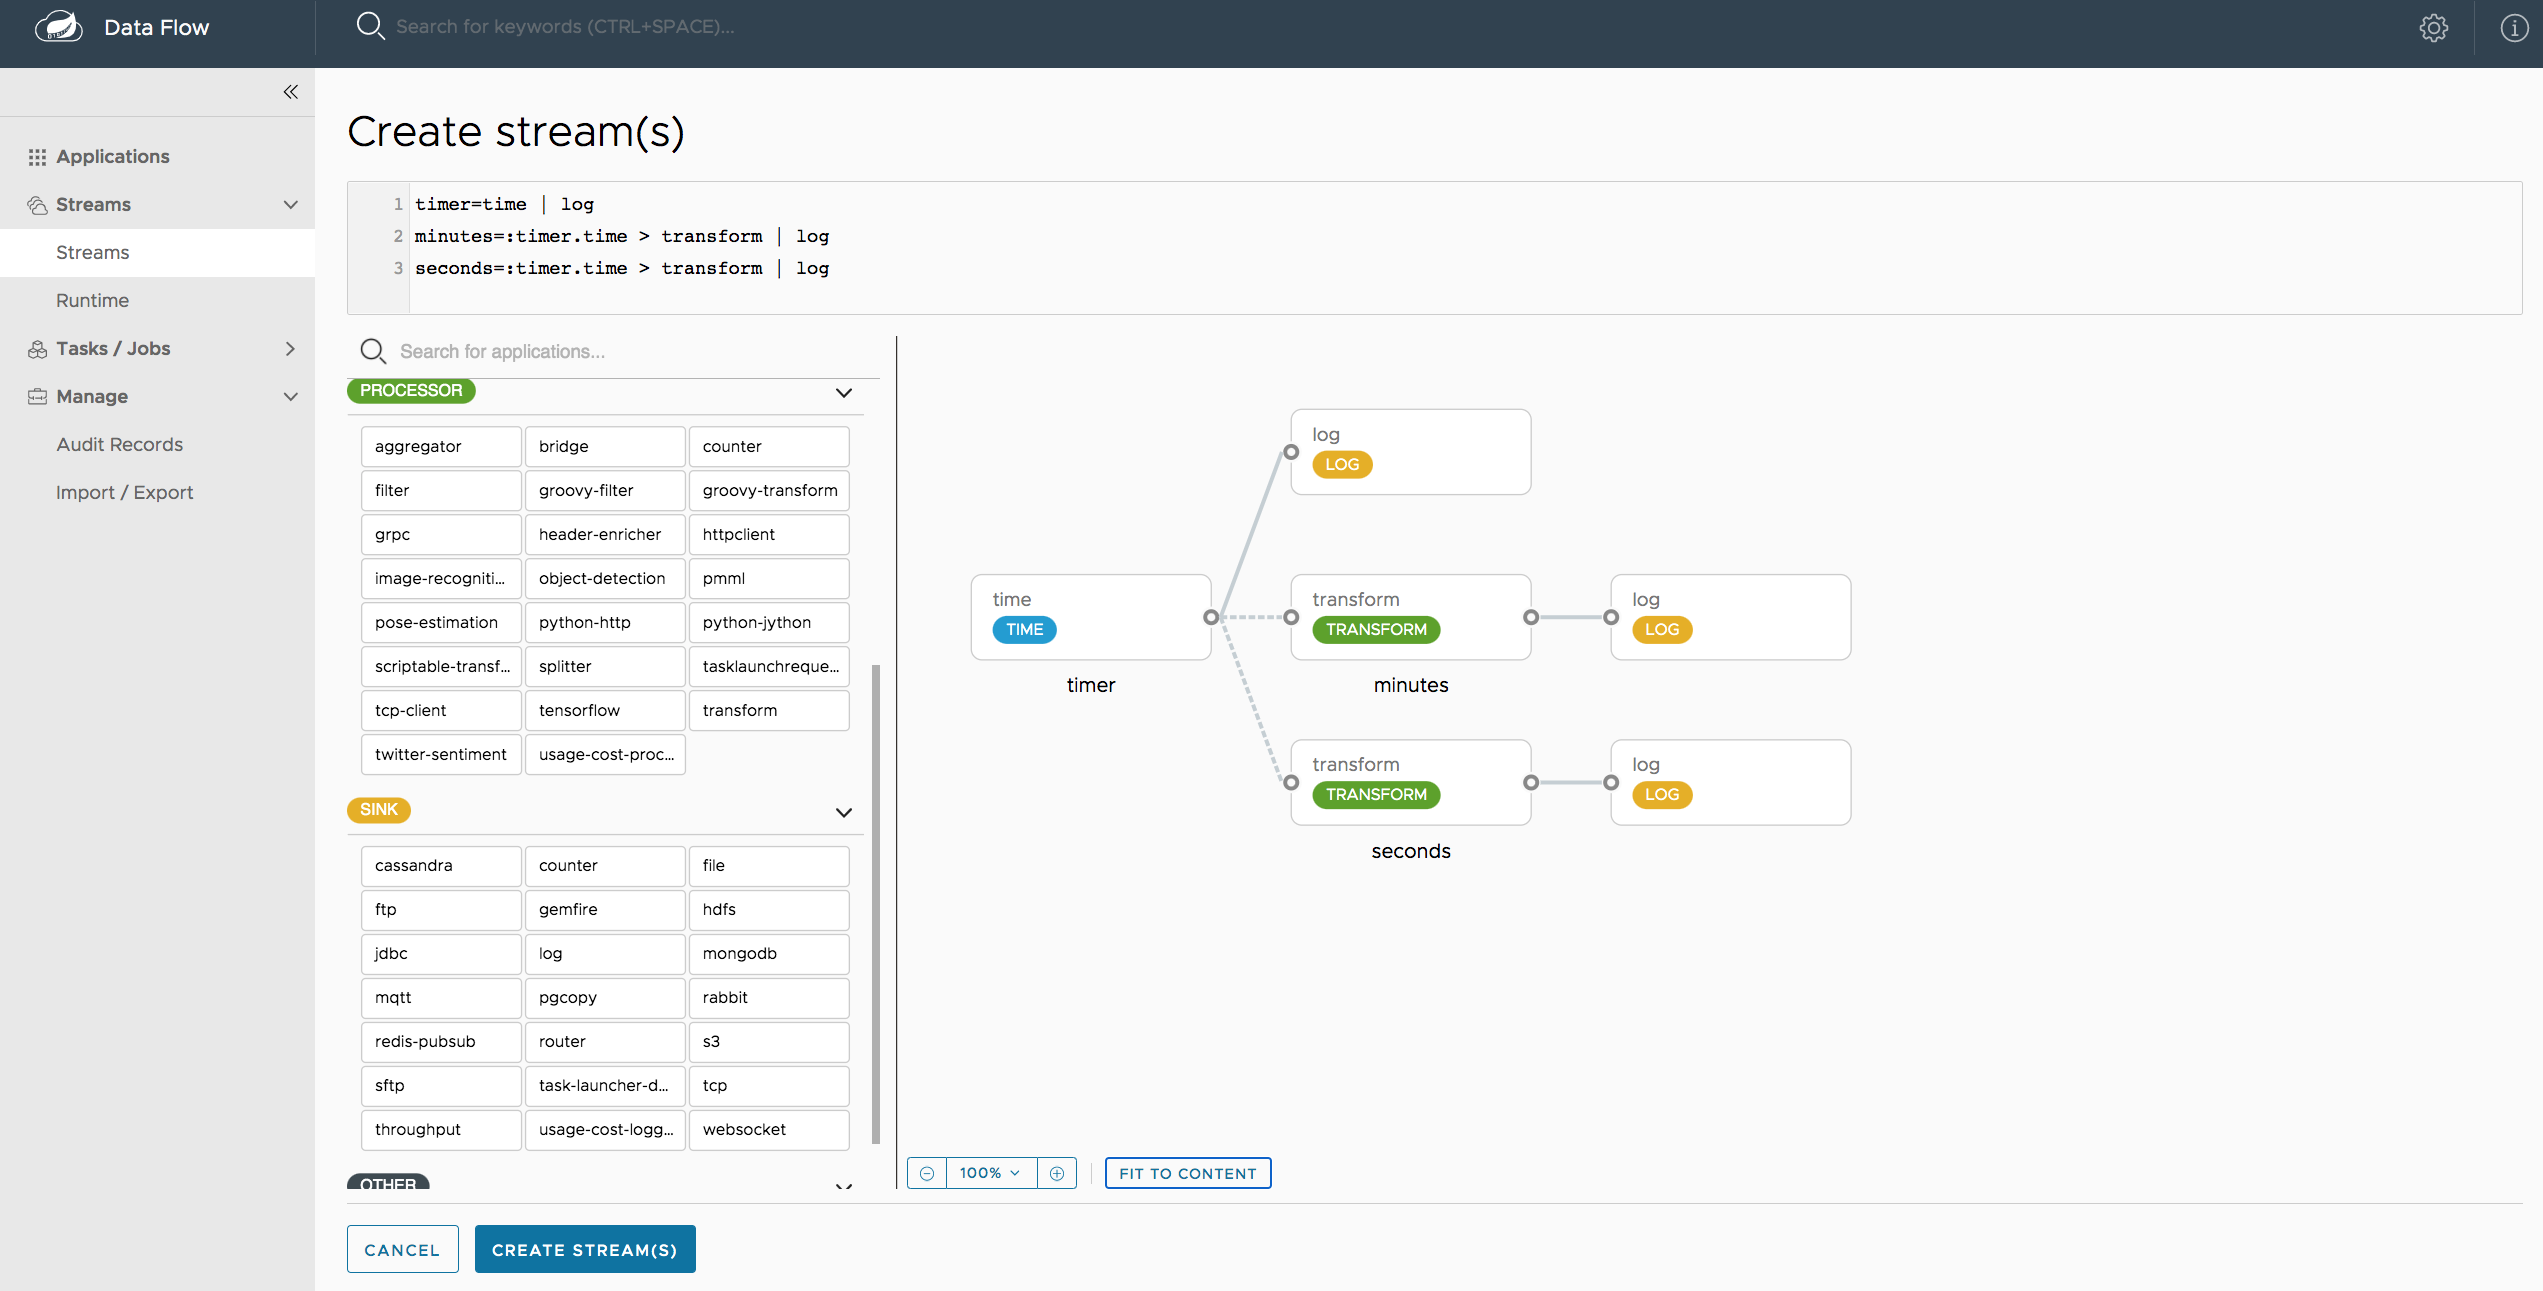This screenshot has width=2543, height=1291.
Task: Click the TIME icon on timer node
Action: (x=1022, y=629)
